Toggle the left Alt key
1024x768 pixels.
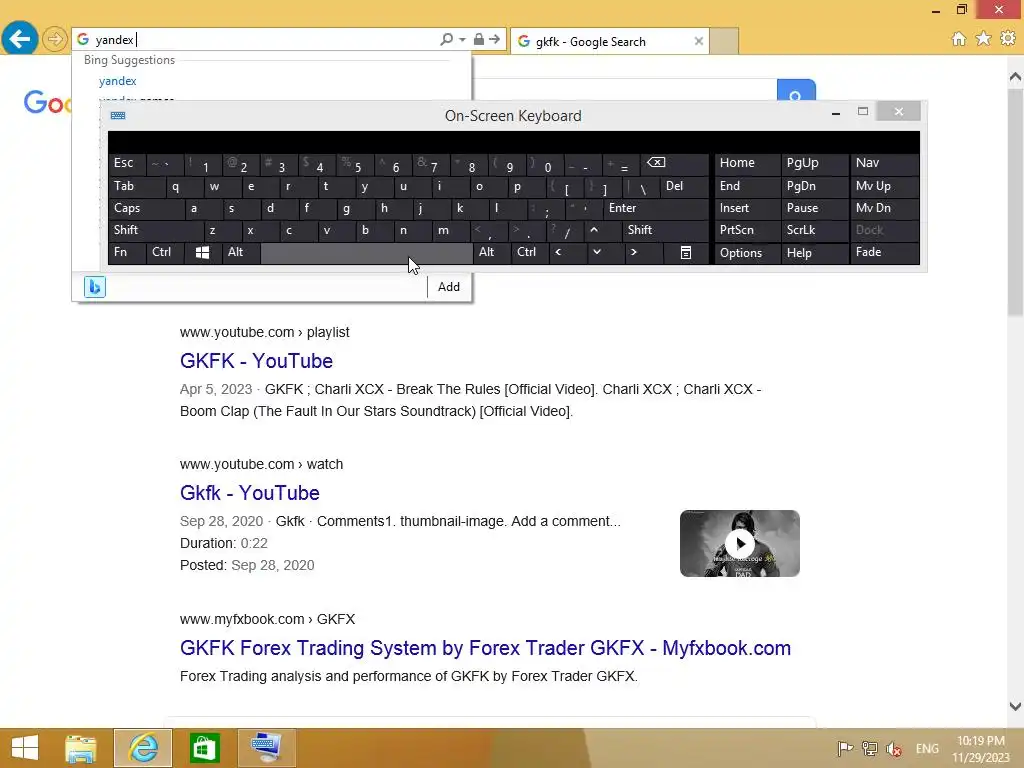point(241,253)
